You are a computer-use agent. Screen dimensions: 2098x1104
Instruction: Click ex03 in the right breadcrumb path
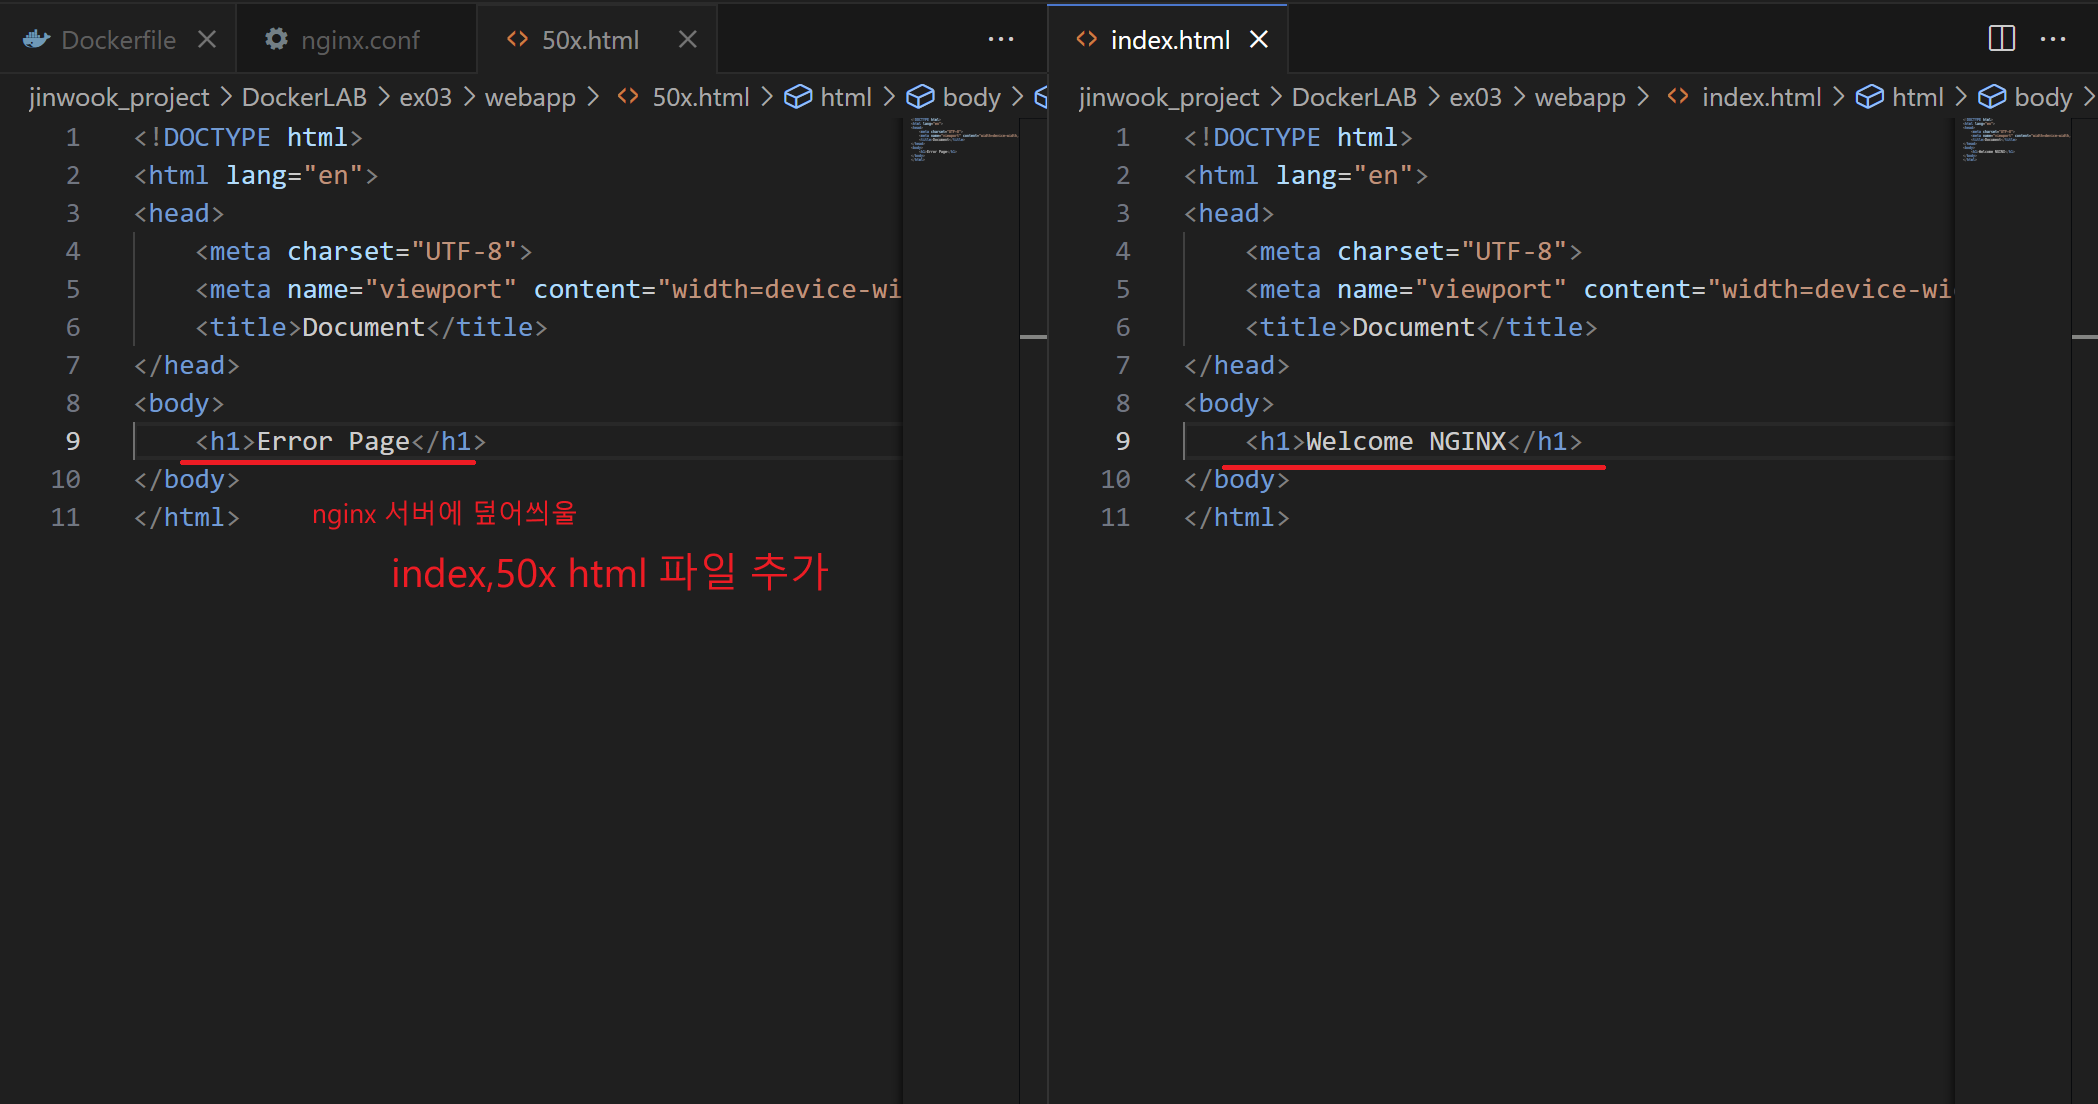tap(1475, 97)
